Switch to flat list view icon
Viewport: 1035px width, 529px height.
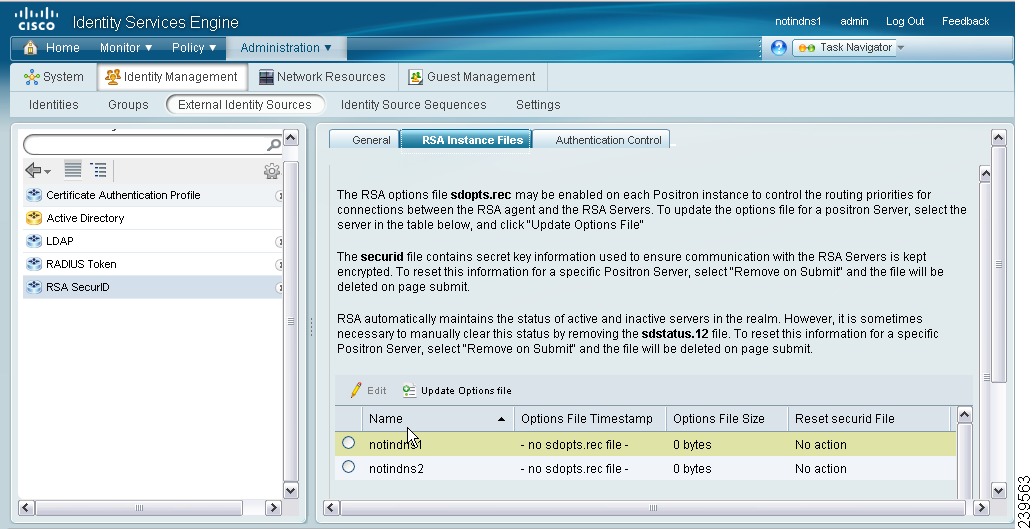pos(73,170)
